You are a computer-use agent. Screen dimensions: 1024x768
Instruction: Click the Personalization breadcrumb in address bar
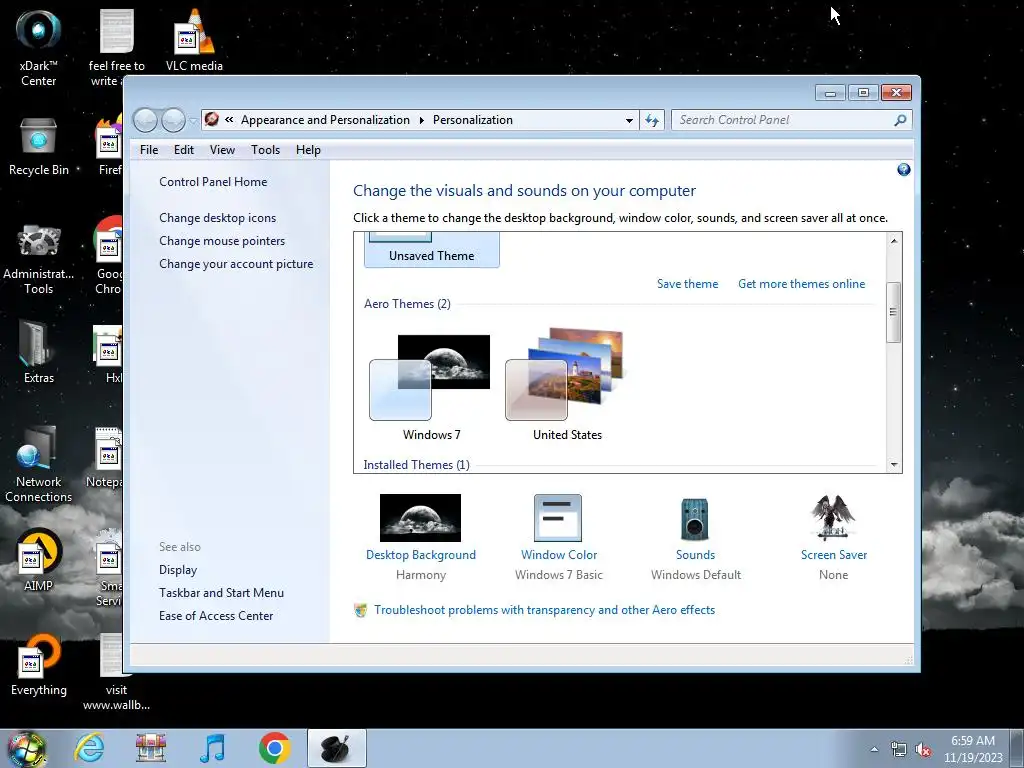pyautogui.click(x=472, y=120)
